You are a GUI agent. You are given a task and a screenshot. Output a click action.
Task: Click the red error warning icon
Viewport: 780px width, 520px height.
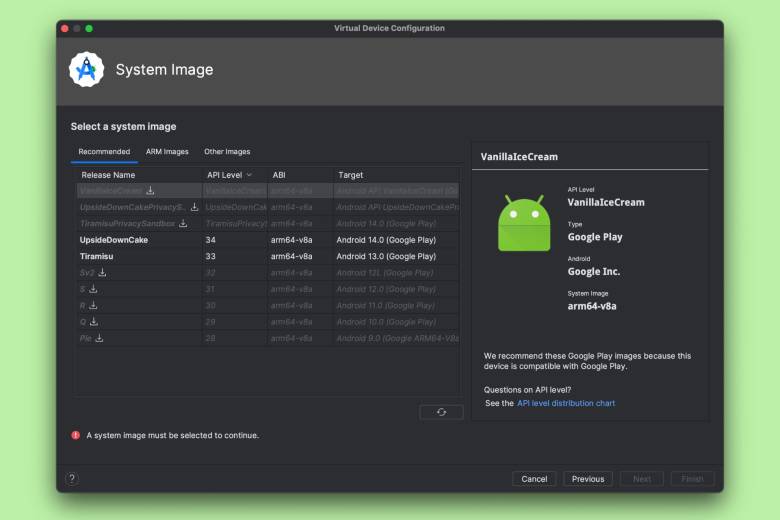(76, 435)
